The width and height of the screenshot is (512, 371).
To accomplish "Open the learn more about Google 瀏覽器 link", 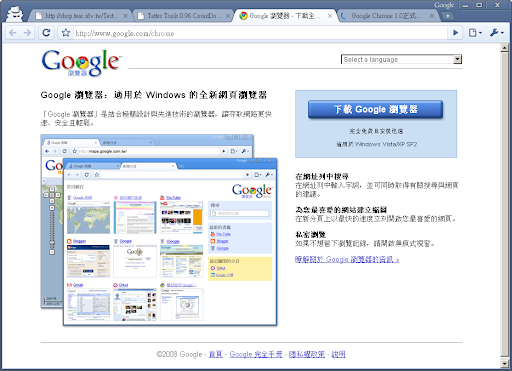I will pos(347,259).
